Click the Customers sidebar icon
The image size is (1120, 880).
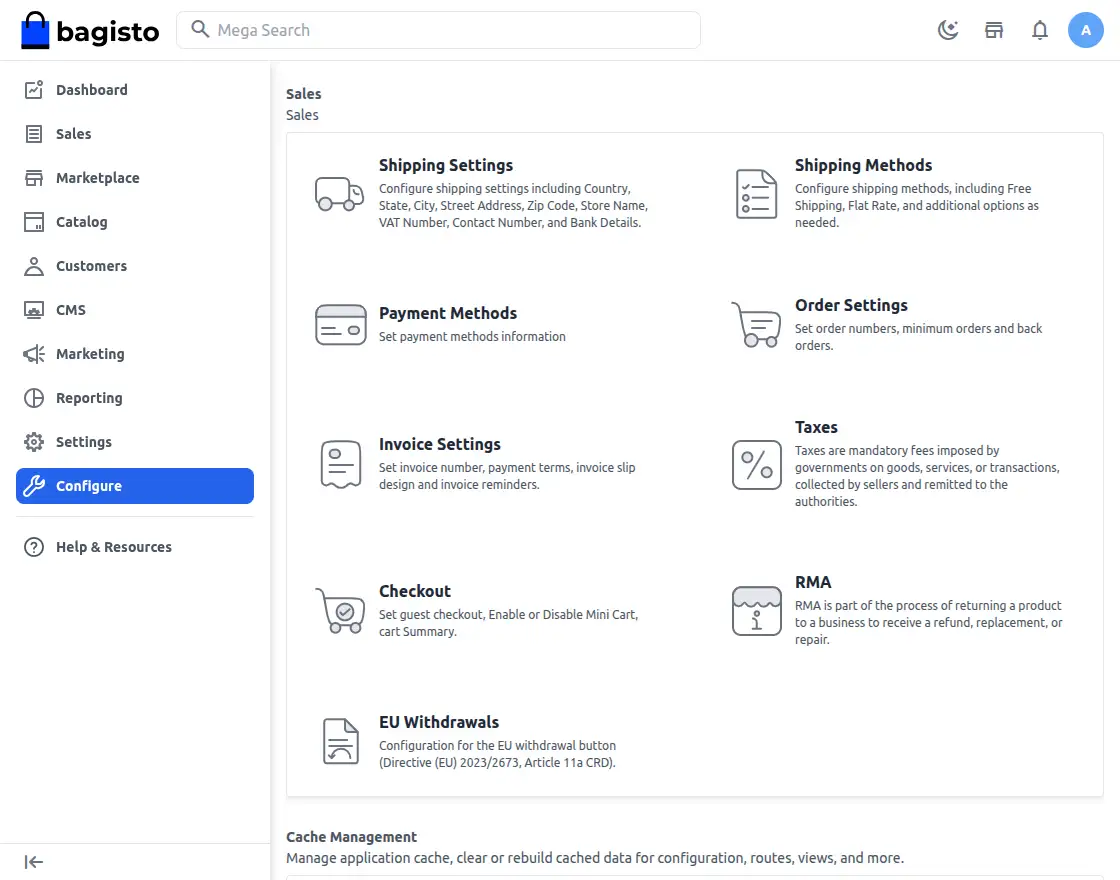coord(34,266)
